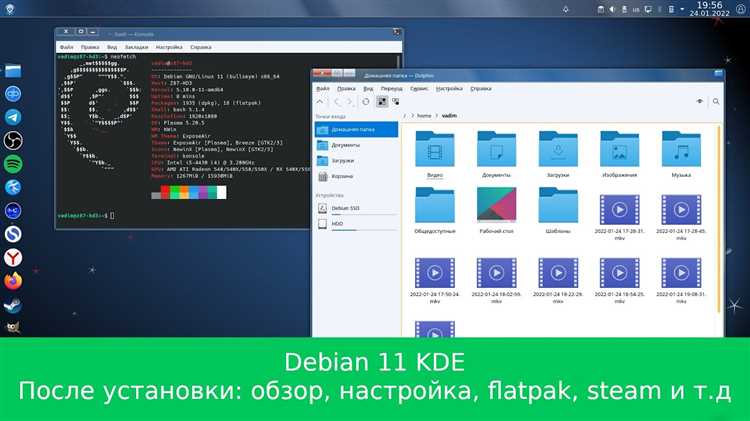Open the Музыка folder

tap(681, 154)
